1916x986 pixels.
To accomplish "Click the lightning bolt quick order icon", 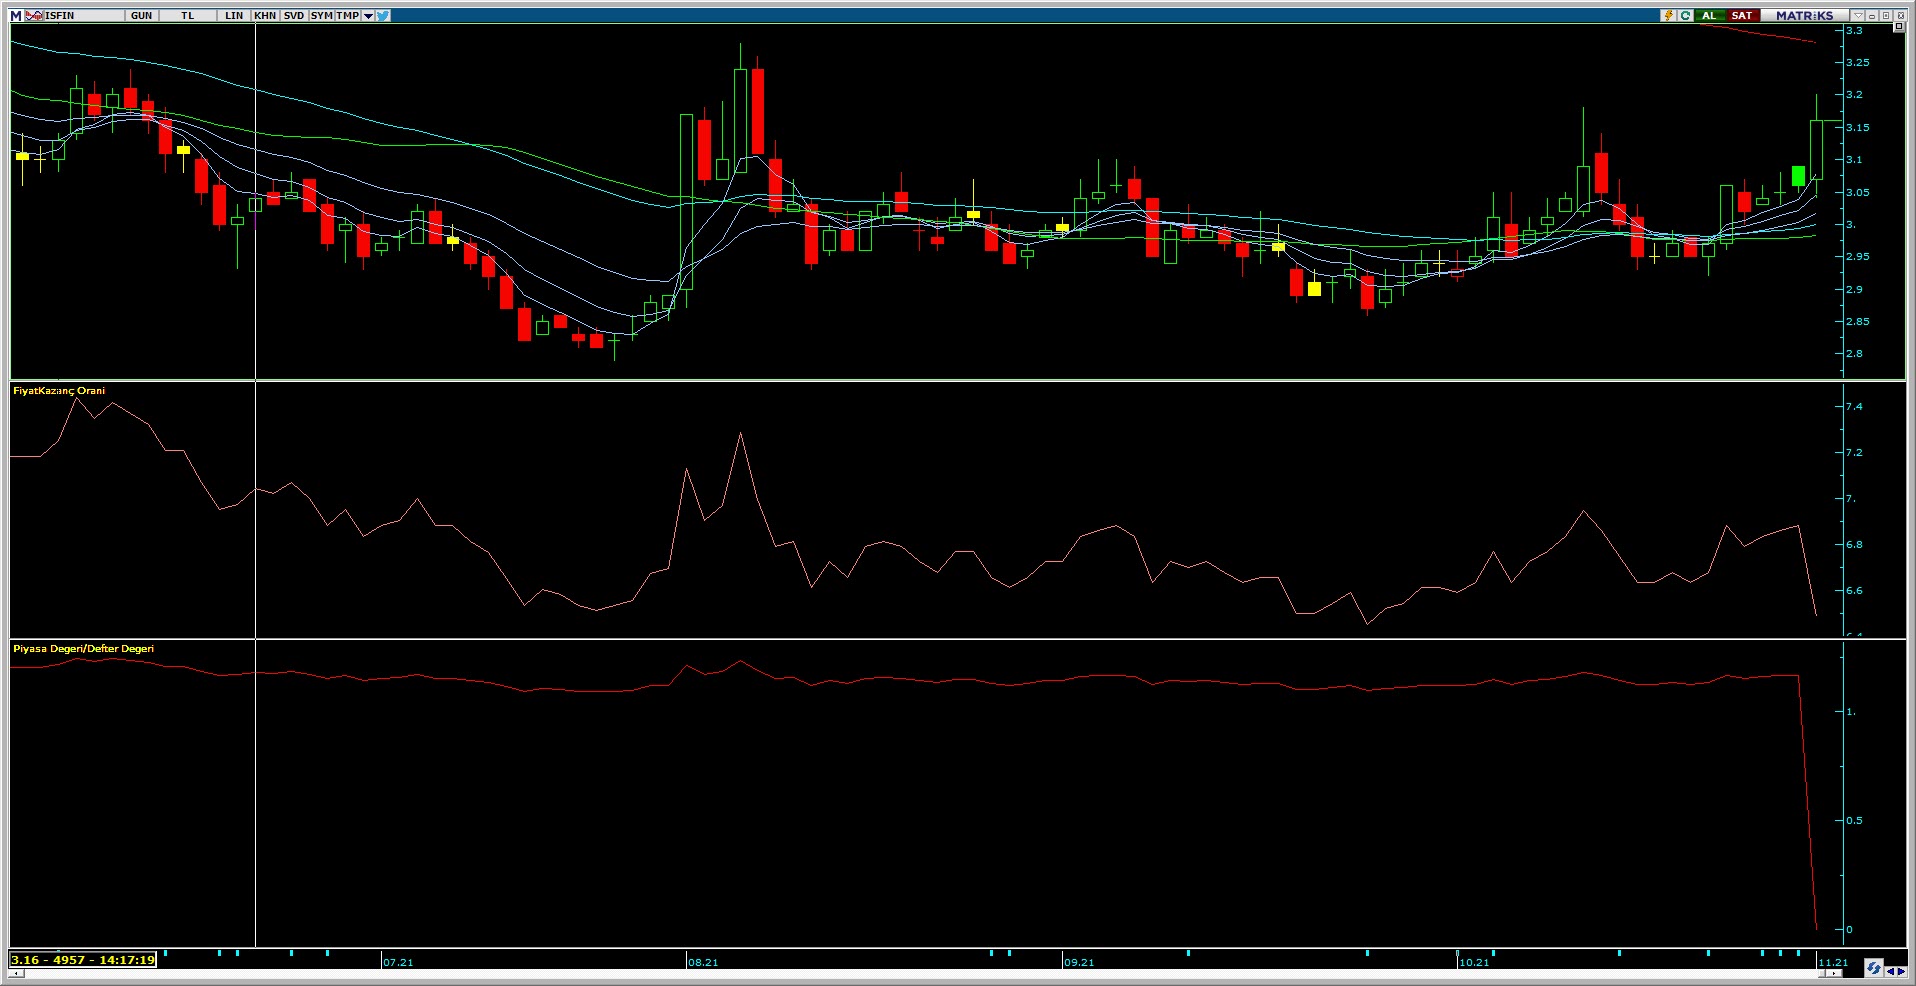I will tap(1669, 15).
